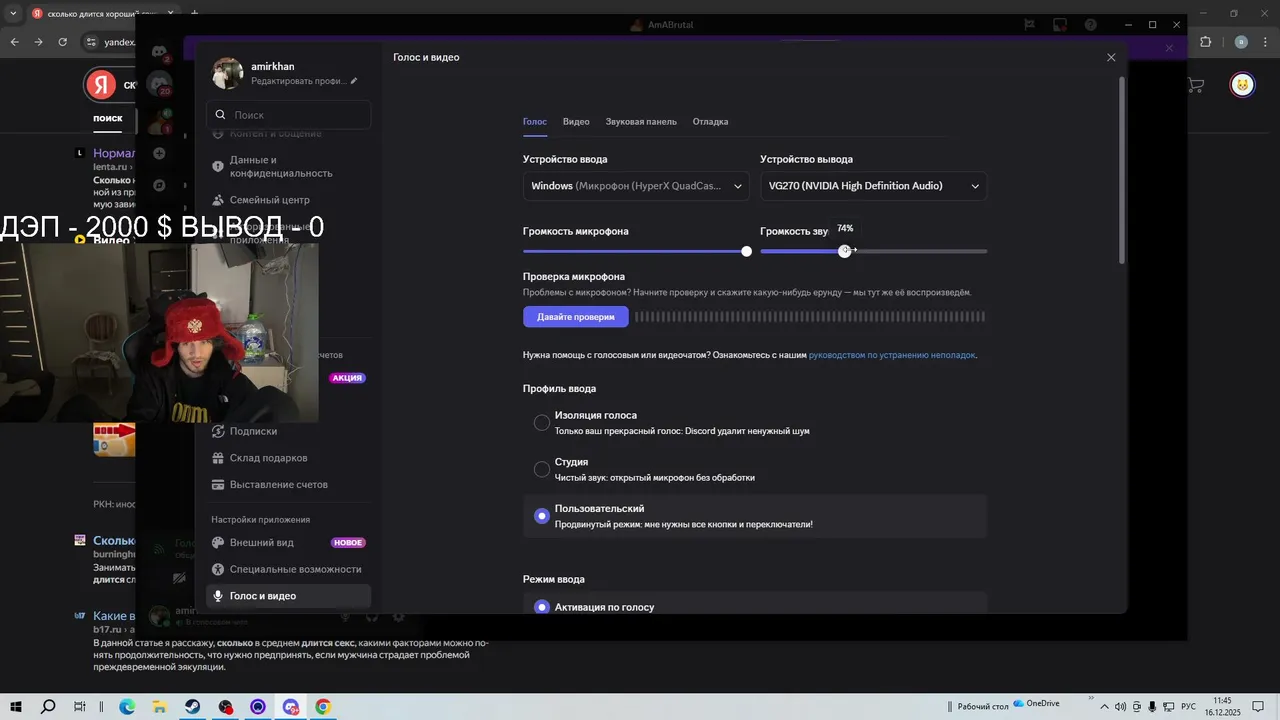Open Подписки settings section
This screenshot has height=720, width=1280.
point(289,431)
